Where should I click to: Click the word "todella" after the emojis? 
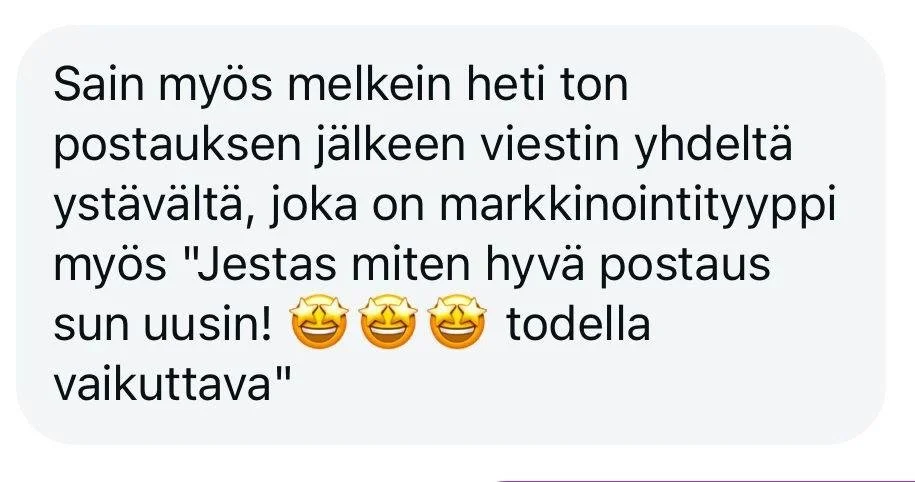point(578,323)
